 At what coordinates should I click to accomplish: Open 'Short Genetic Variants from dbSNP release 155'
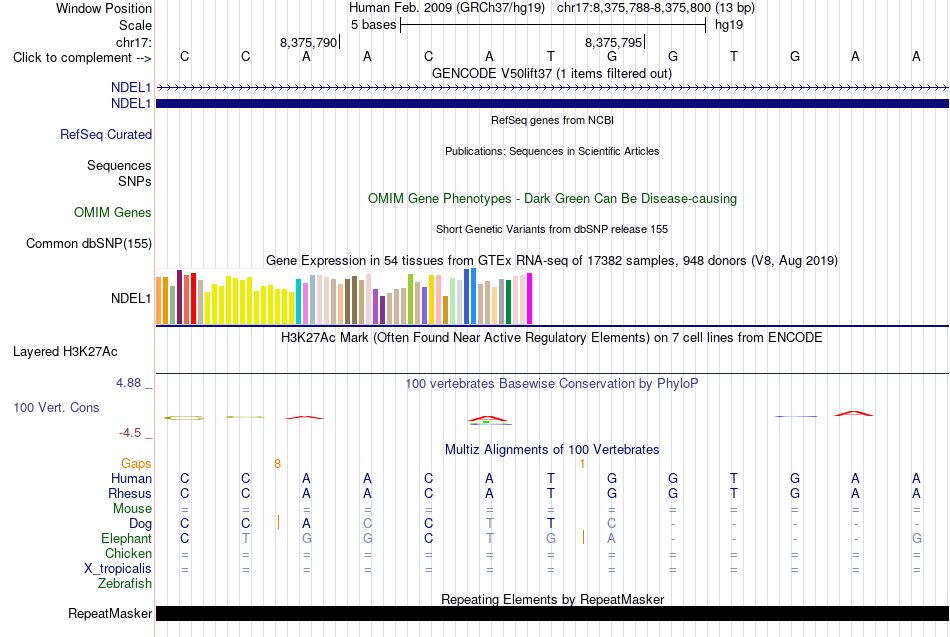pos(552,229)
